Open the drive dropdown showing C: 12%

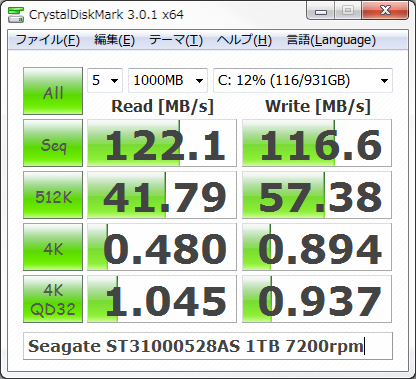tap(303, 80)
